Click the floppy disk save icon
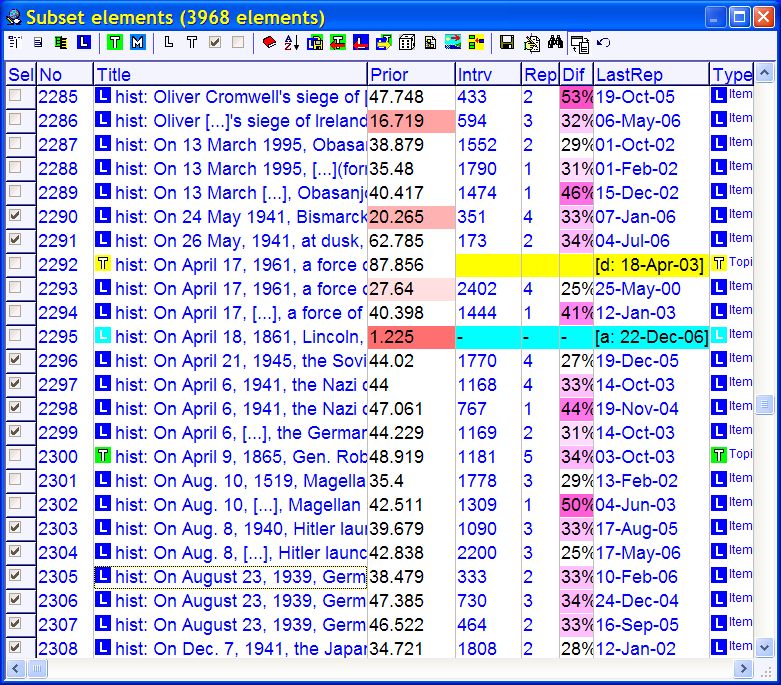This screenshot has height=685, width=781. pos(507,43)
